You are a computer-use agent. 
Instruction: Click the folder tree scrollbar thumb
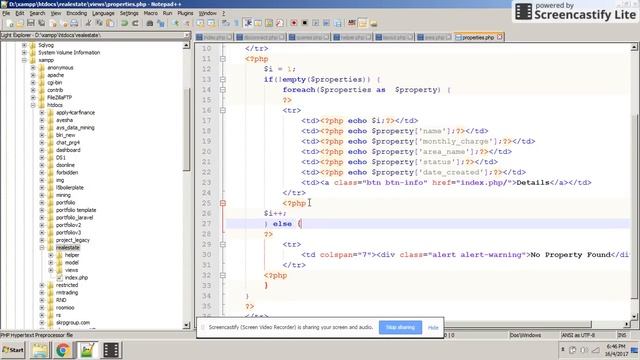click(187, 129)
